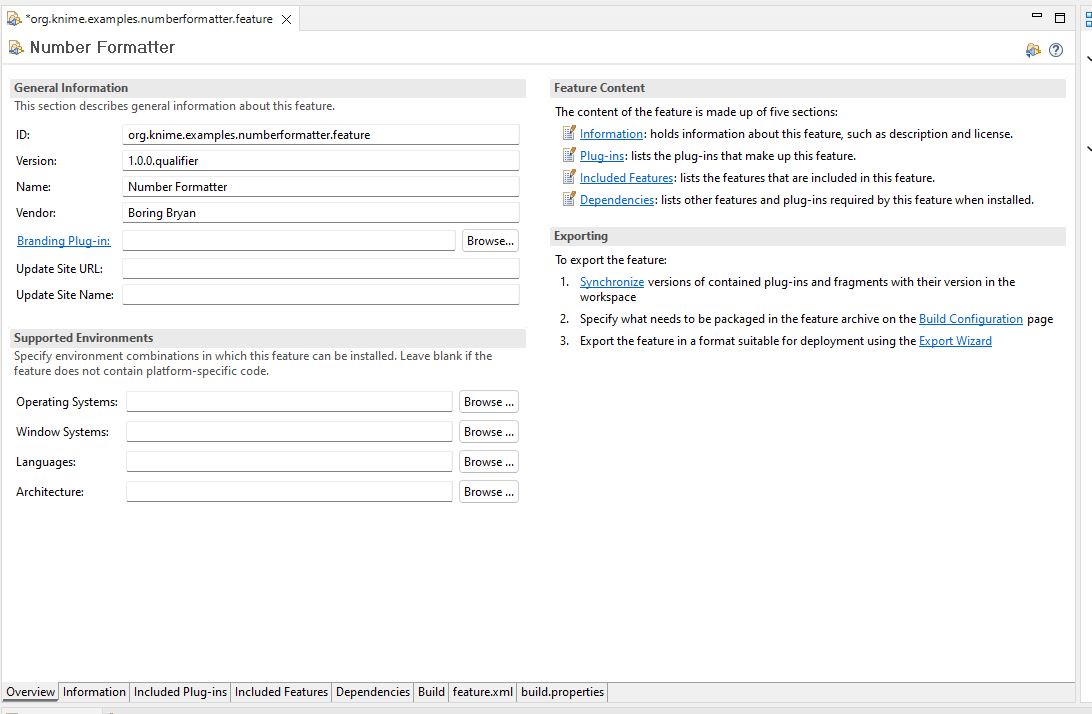
Task: Click the Number Formatter header feature icon
Action: (16, 47)
